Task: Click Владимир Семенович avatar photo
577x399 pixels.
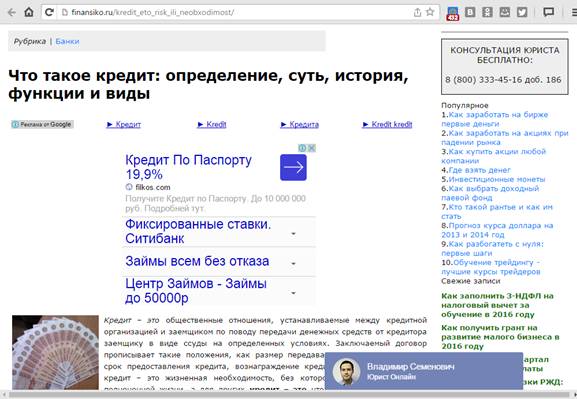Action: click(346, 372)
